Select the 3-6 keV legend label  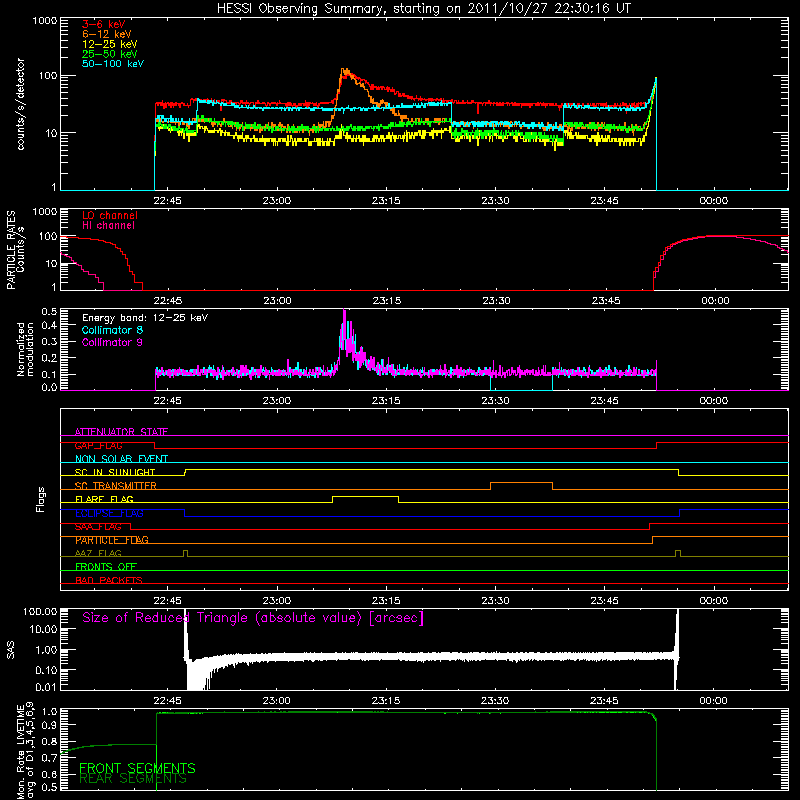point(104,24)
